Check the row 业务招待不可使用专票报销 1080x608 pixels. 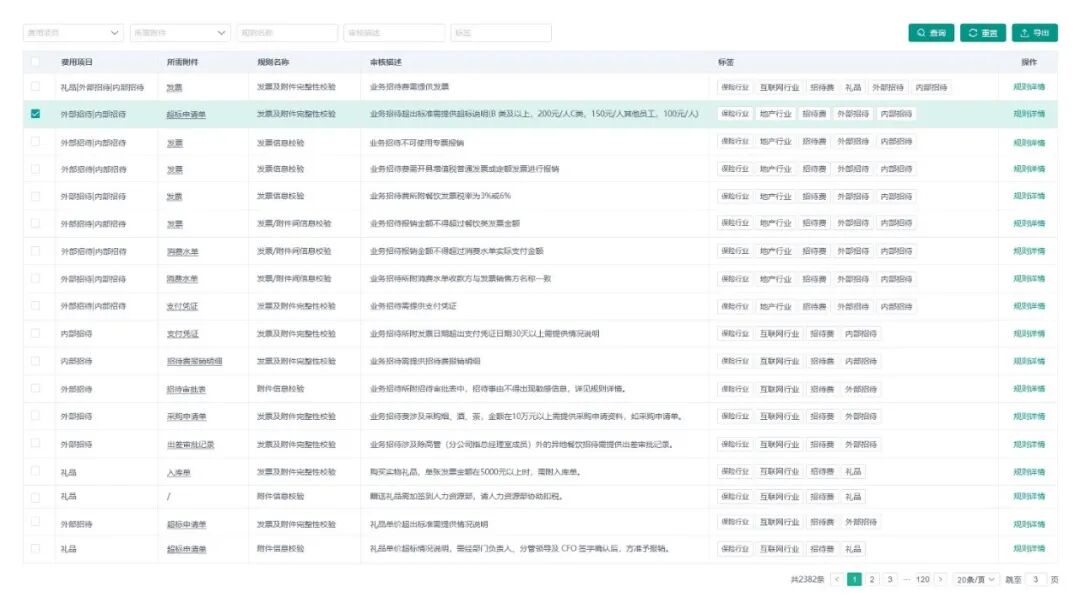point(35,141)
